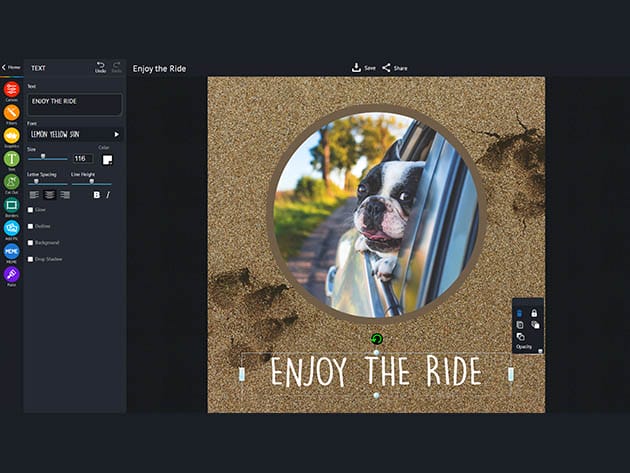This screenshot has width=630, height=473.
Task: Open the MEME tool
Action: tap(11, 251)
